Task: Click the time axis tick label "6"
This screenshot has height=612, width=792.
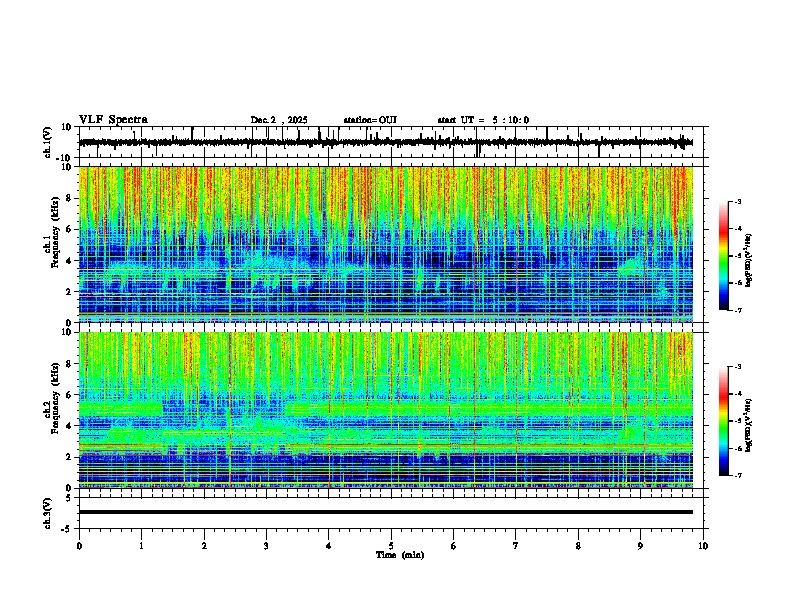Action: (x=454, y=546)
